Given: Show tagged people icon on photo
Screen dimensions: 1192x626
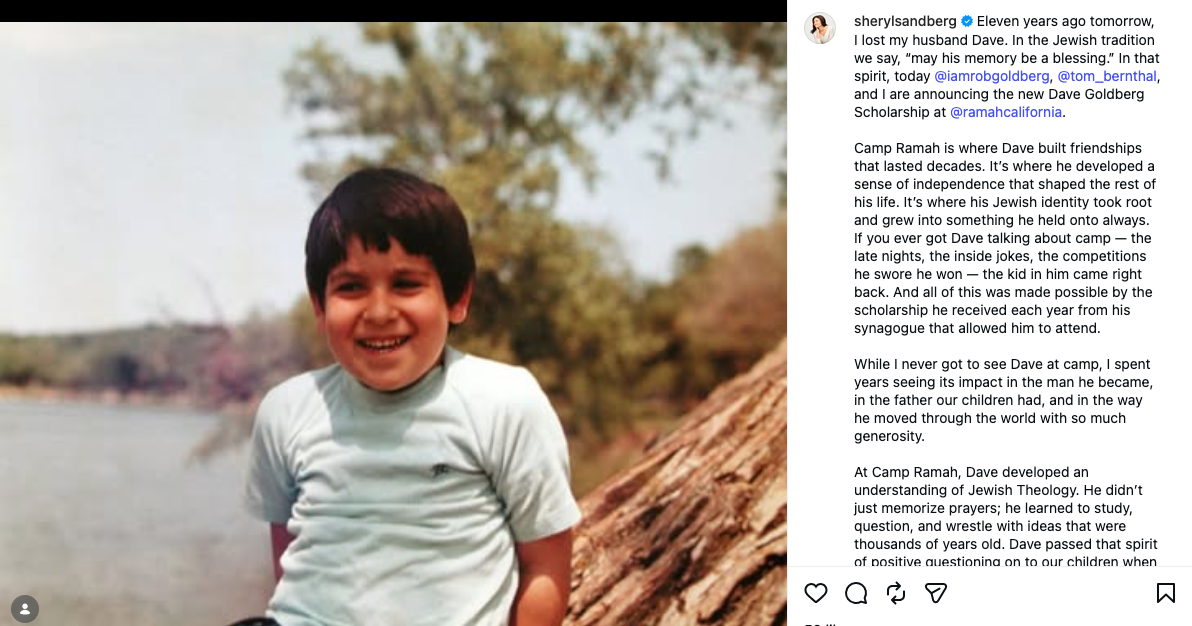Looking at the screenshot, I should [25, 609].
